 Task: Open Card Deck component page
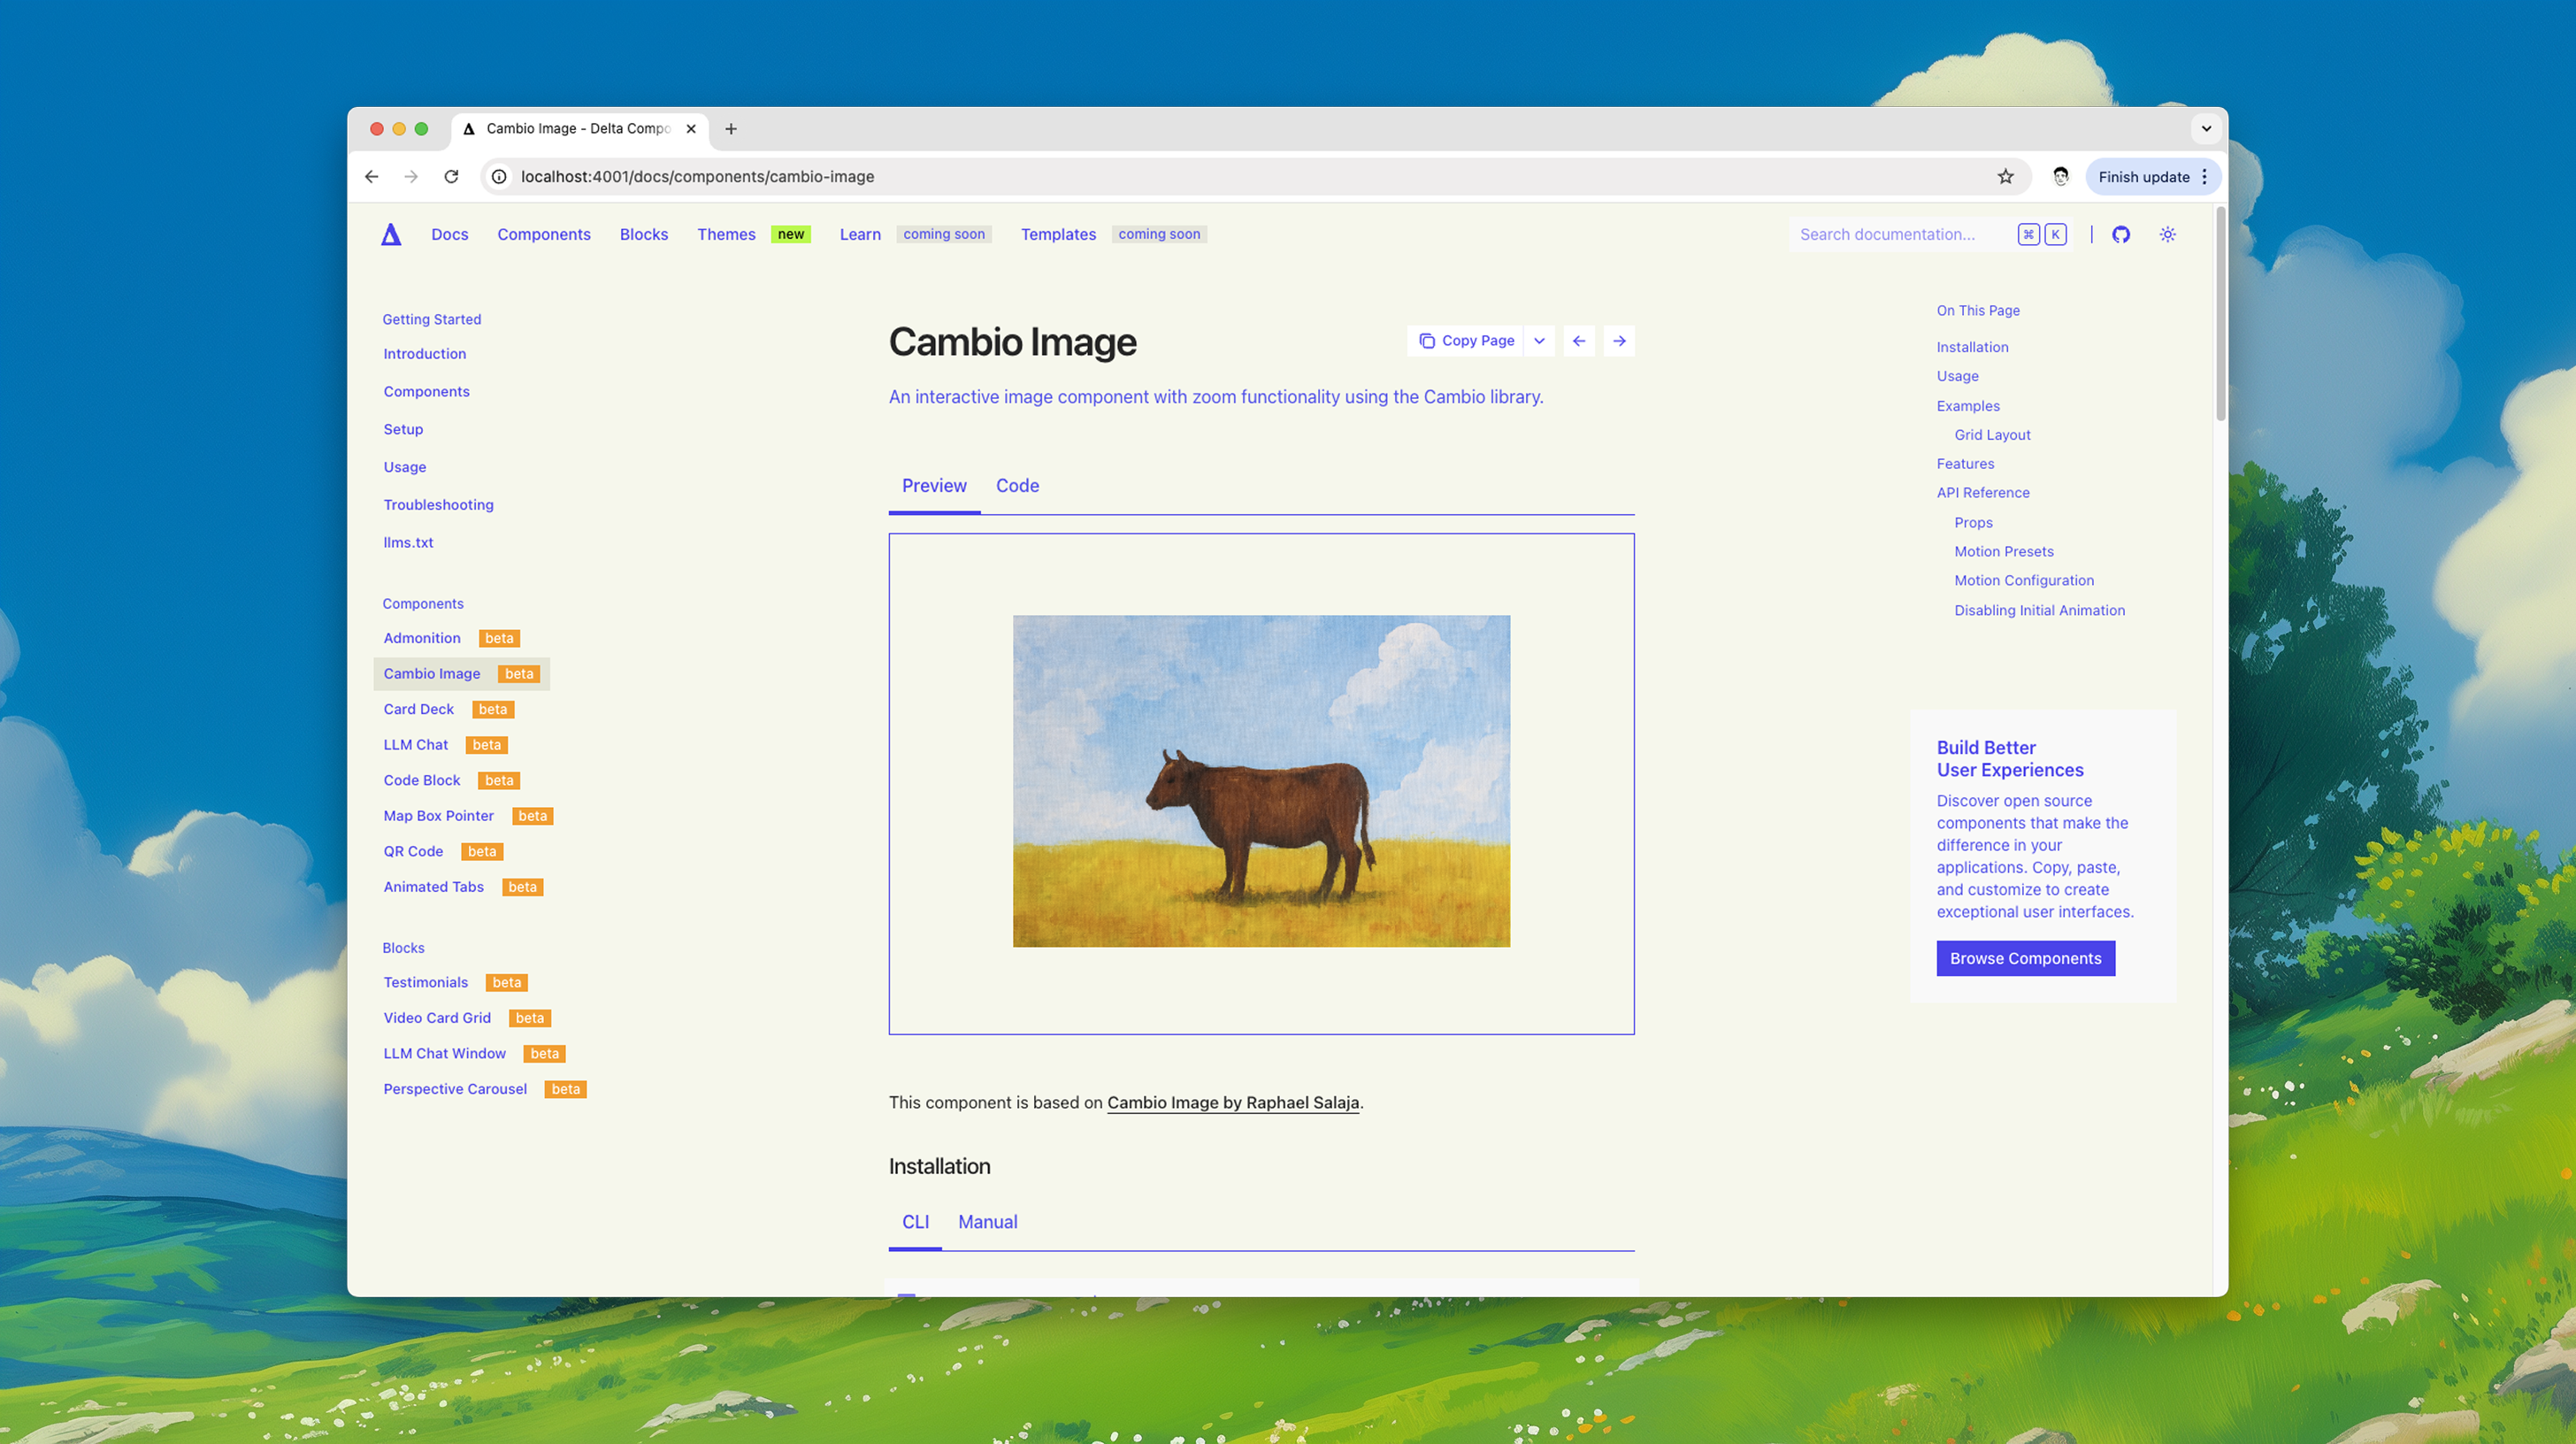pyautogui.click(x=419, y=709)
